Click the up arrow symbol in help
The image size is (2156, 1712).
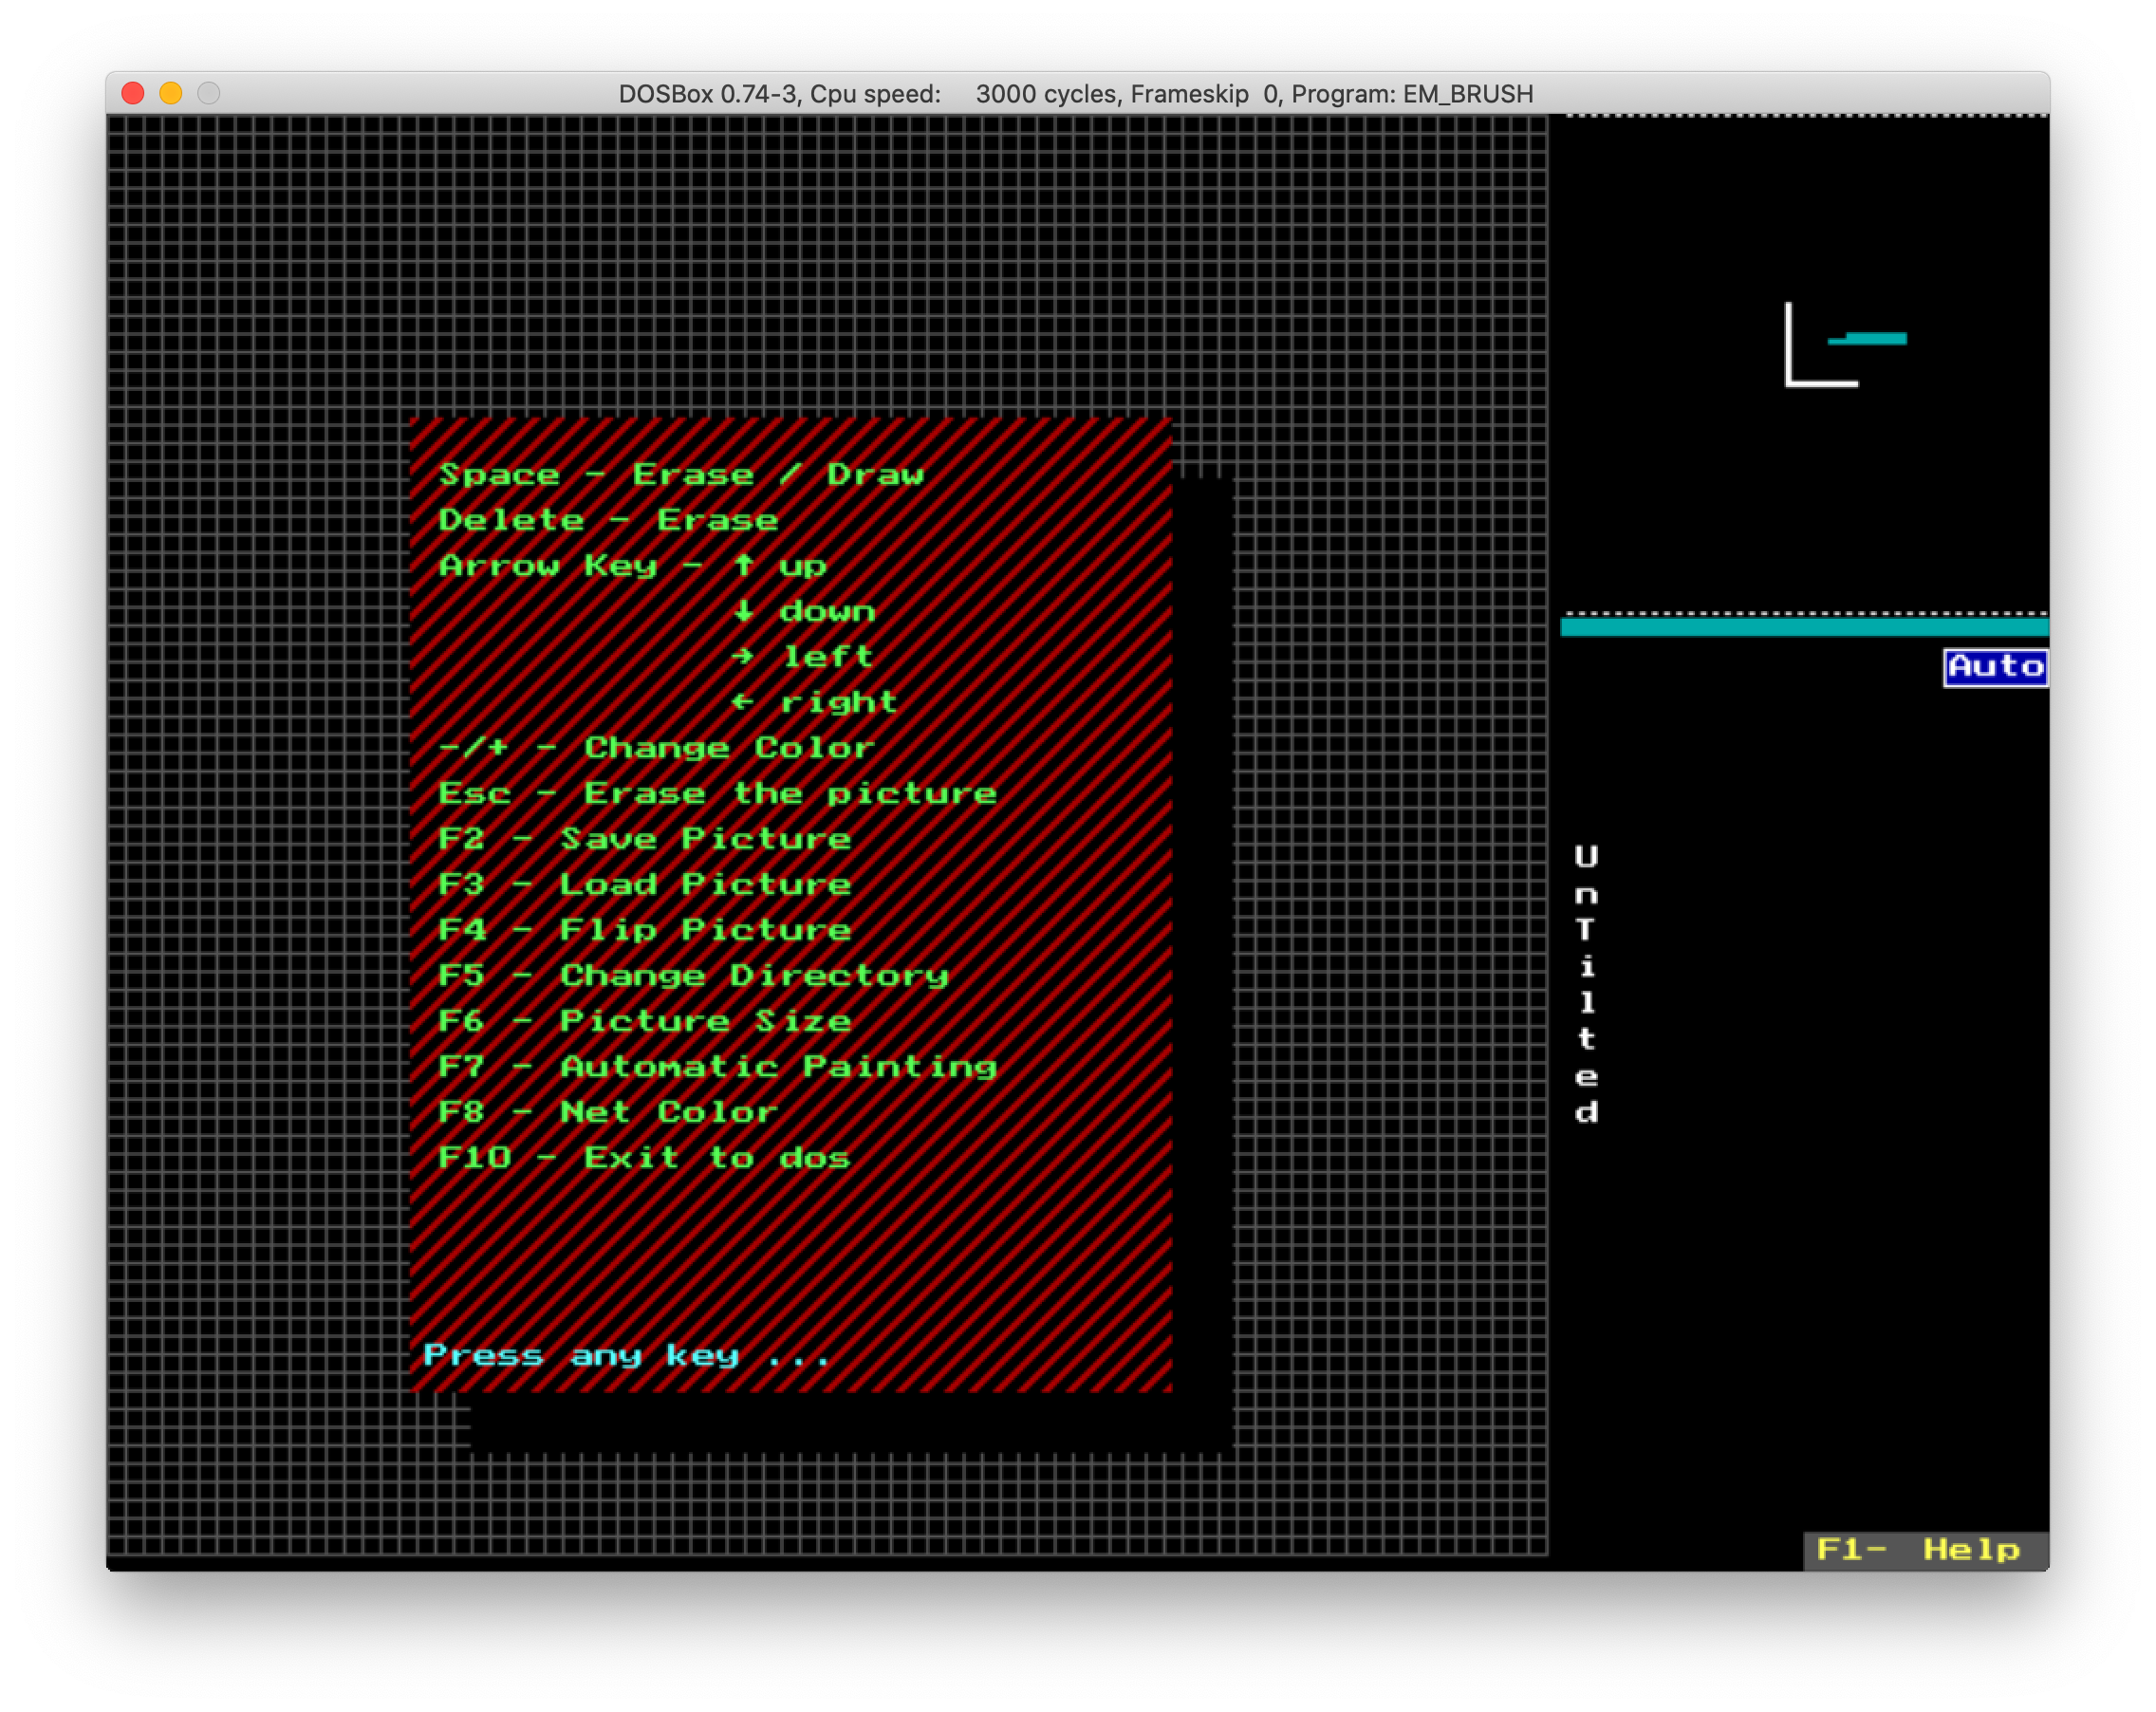(x=743, y=565)
